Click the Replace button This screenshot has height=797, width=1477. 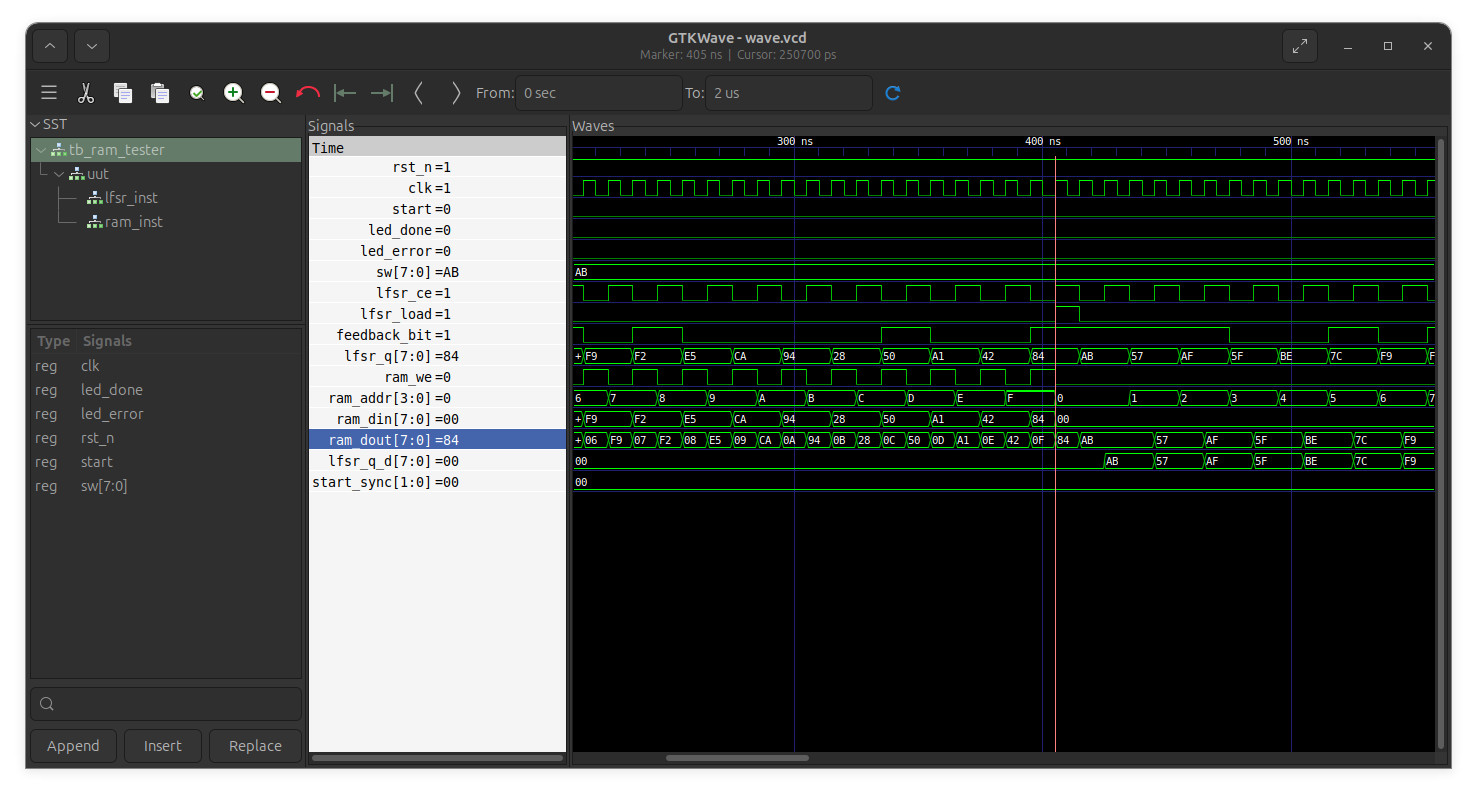(255, 746)
